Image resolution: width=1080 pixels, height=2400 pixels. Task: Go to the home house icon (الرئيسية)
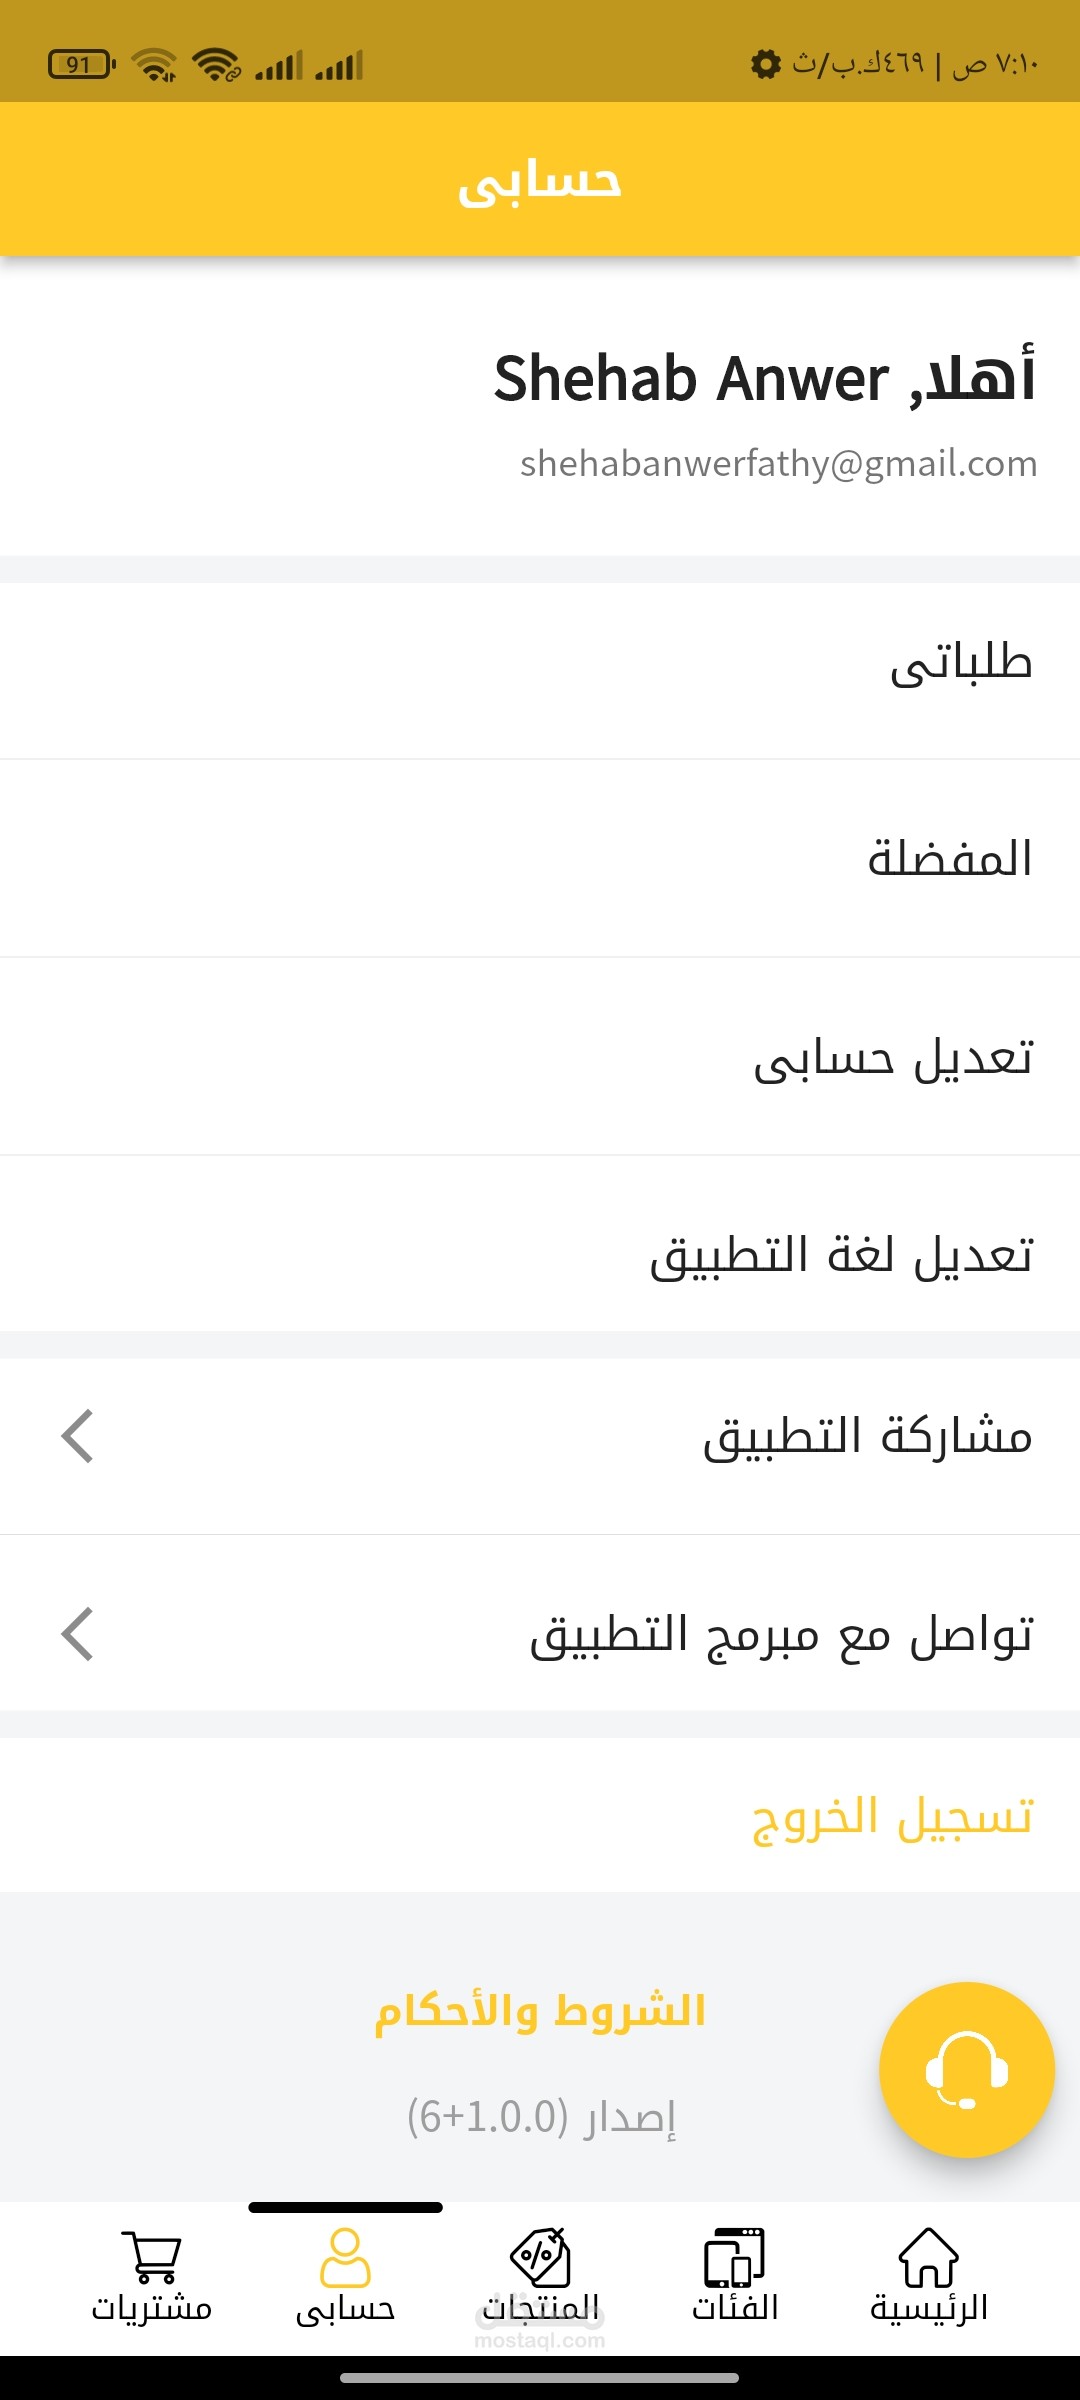(x=929, y=2257)
